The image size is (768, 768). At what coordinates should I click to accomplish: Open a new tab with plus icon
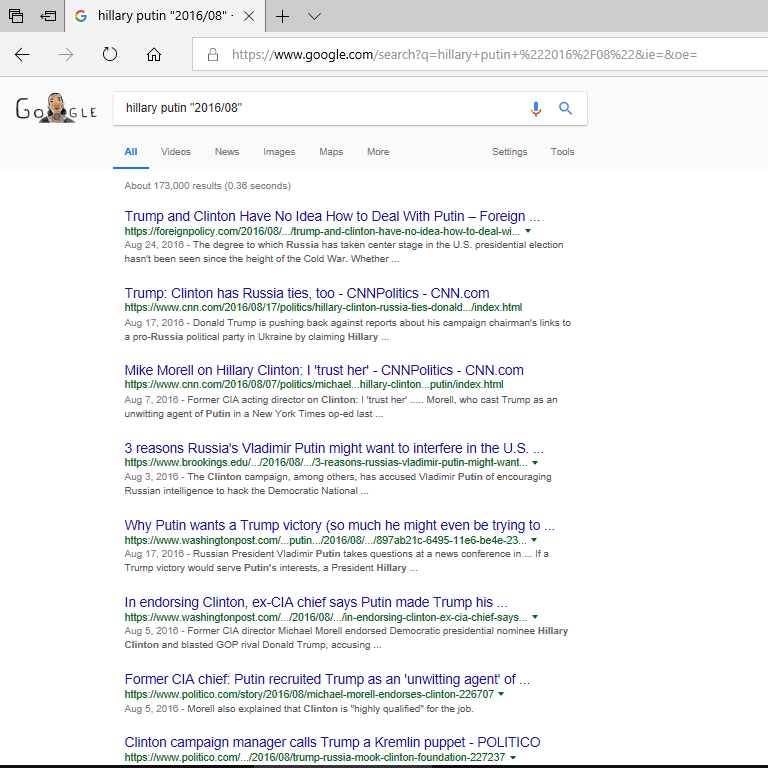(x=282, y=16)
